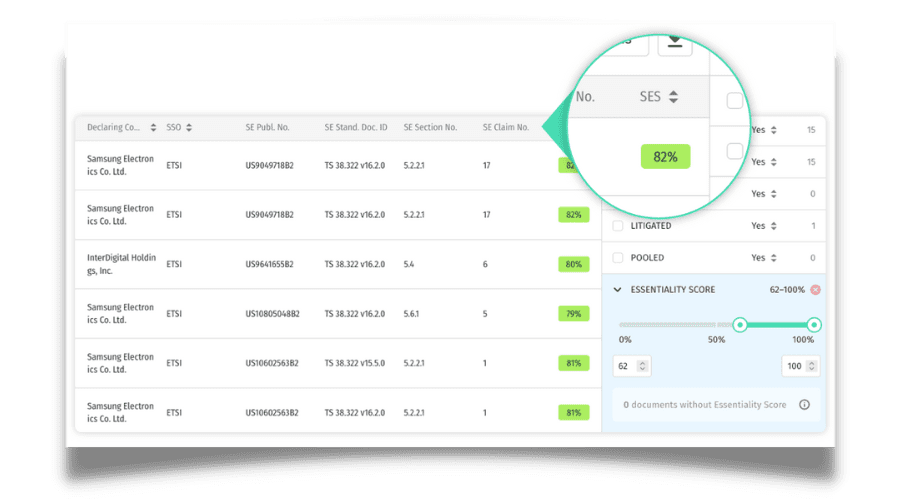Sort by the SSO column arrows
Screen dimensions: 900x500
189,127
